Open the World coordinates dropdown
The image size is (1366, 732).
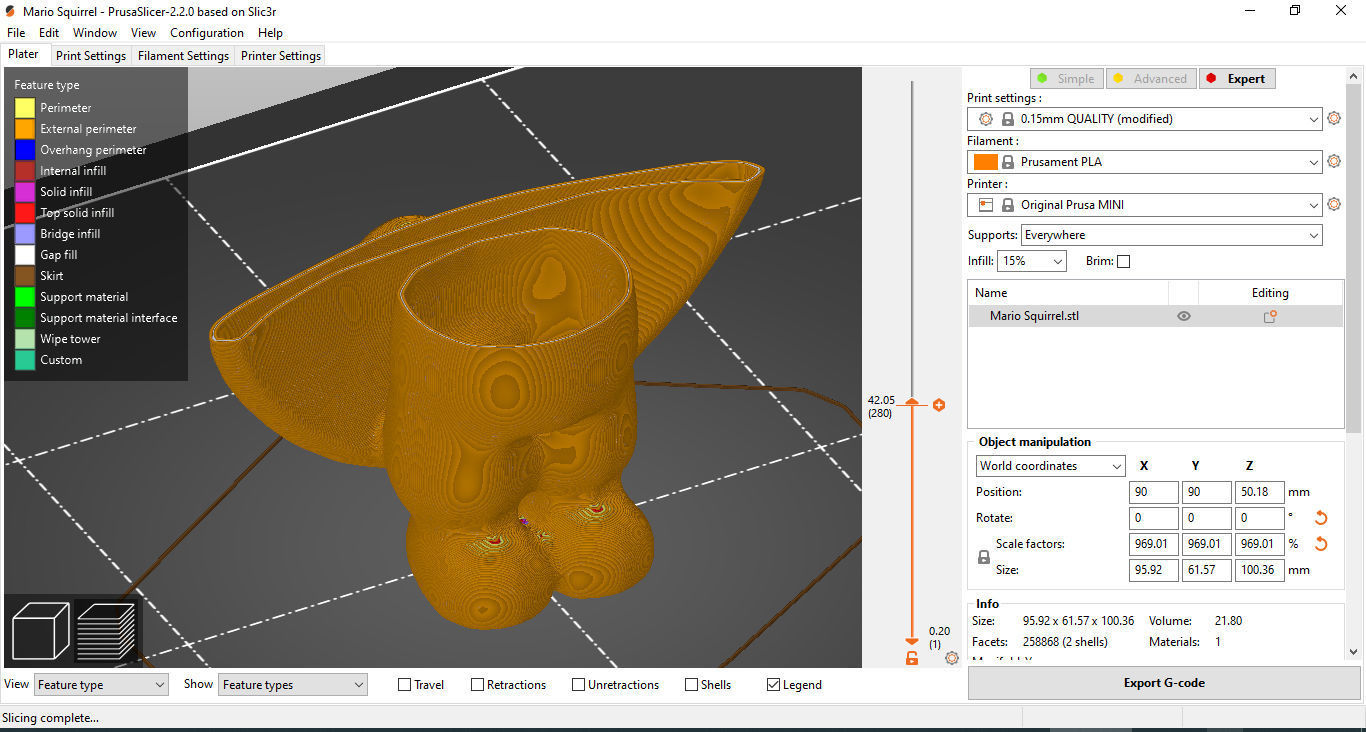(x=1050, y=466)
